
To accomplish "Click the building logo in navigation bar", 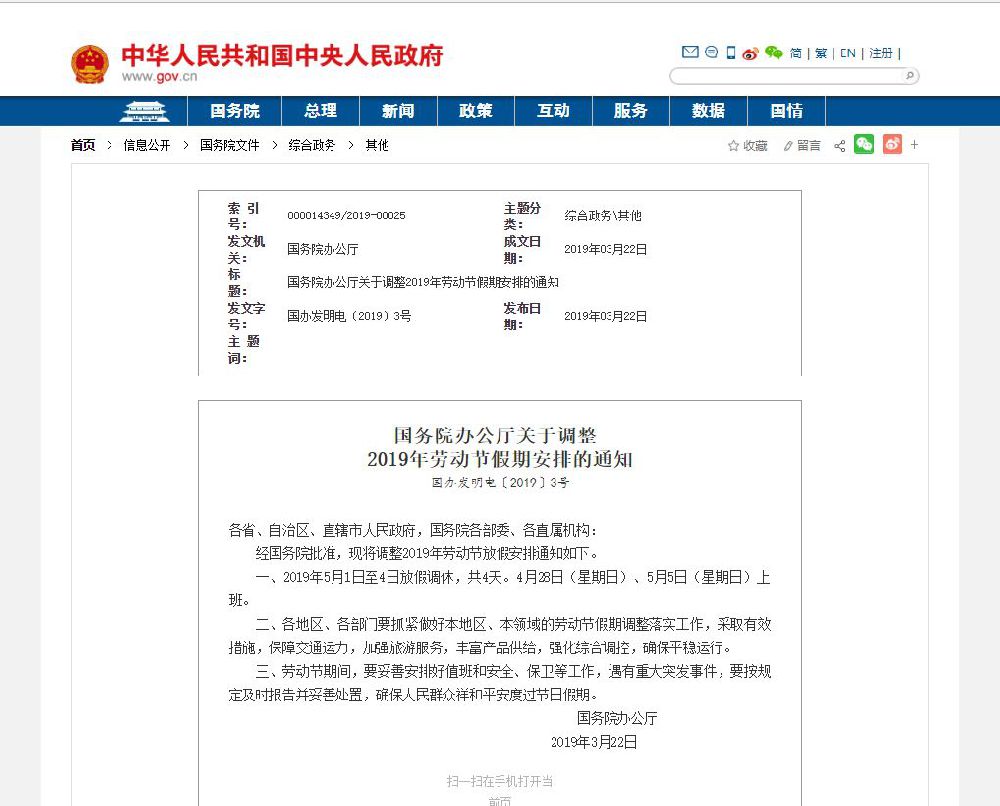I will click(x=145, y=112).
